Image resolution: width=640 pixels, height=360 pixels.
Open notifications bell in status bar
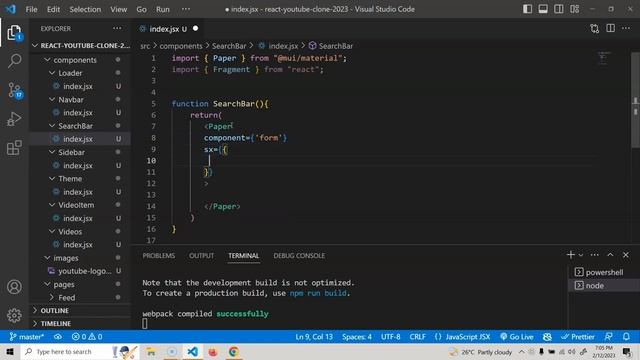point(626,337)
